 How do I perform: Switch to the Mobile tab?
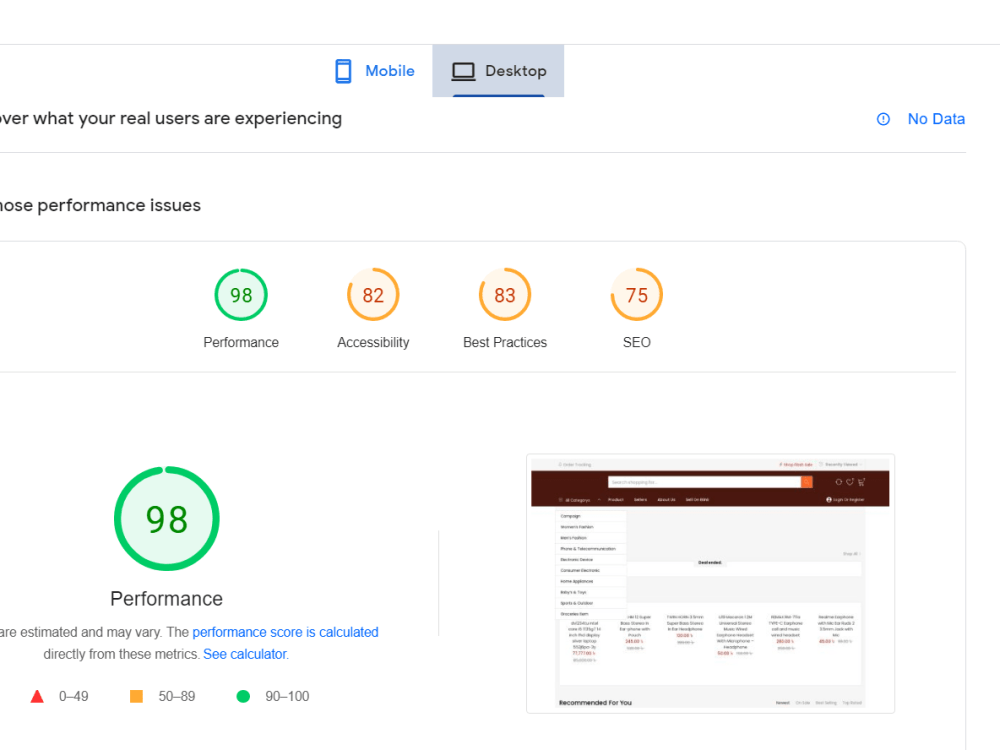(375, 71)
